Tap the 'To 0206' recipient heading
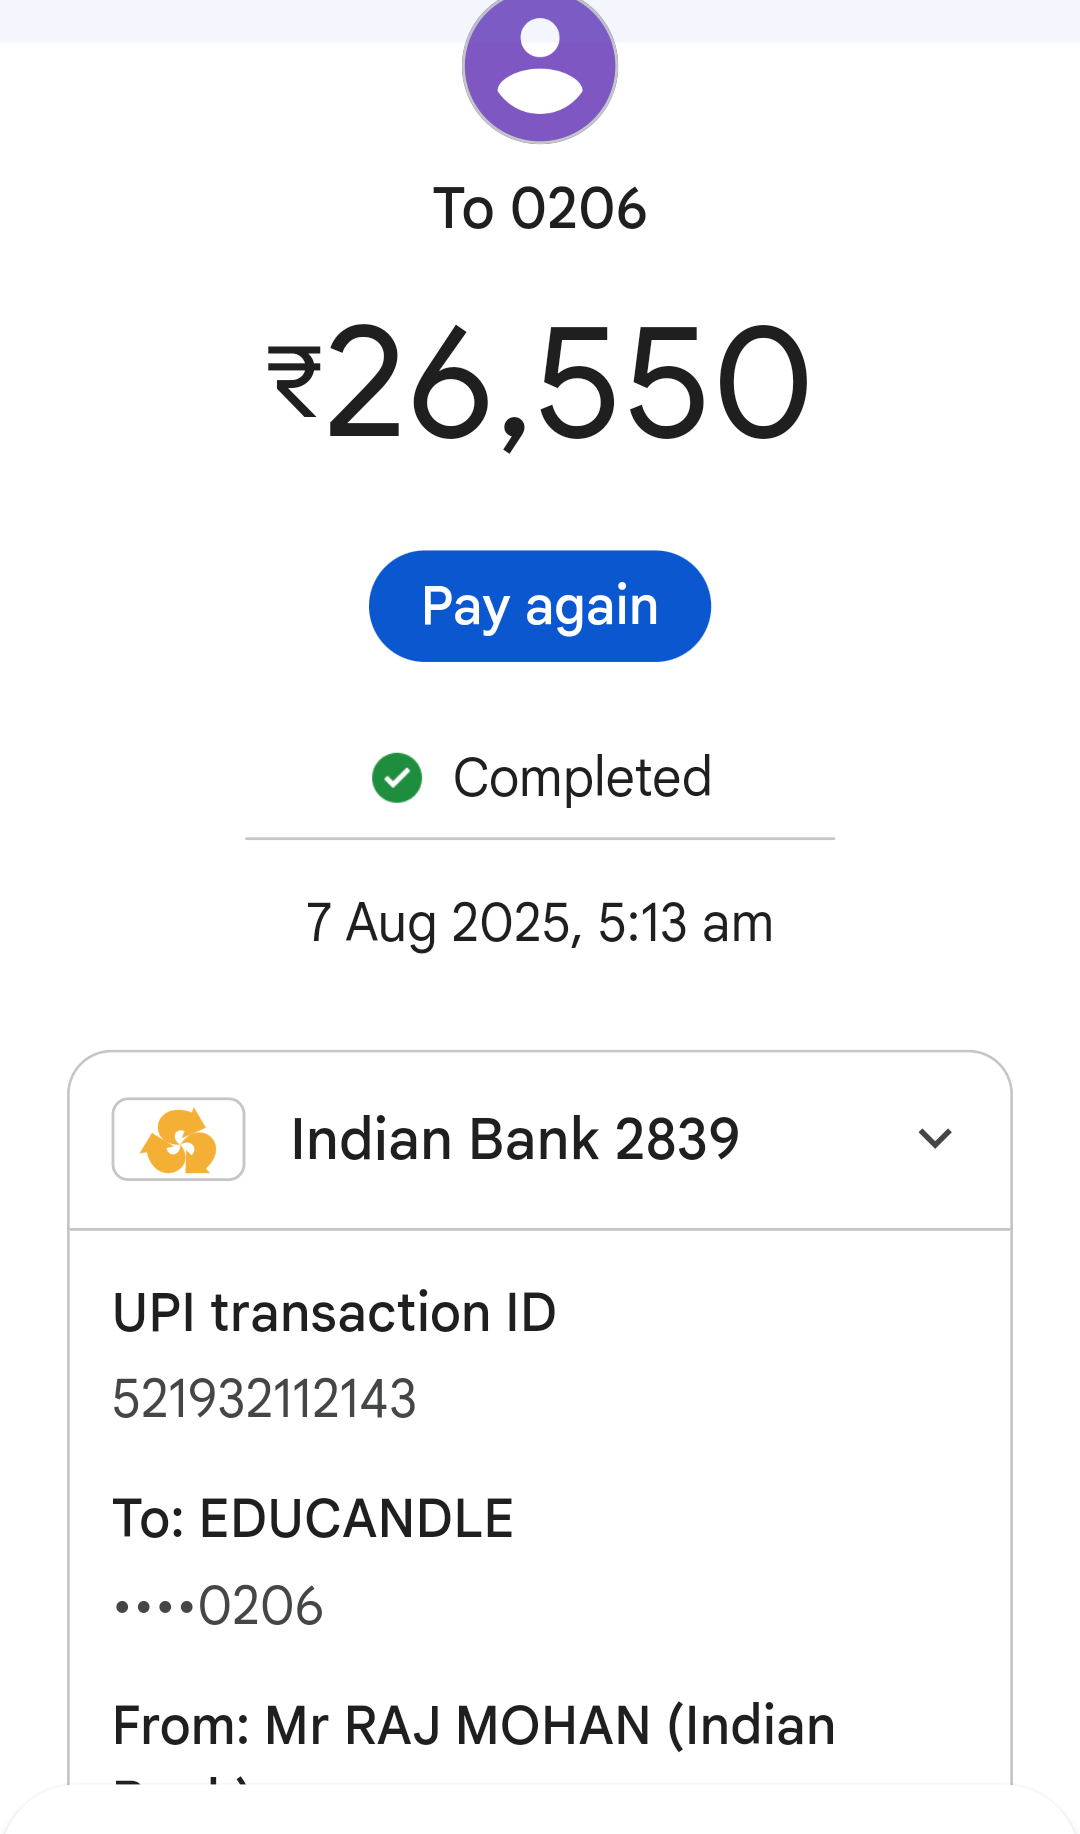Viewport: 1080px width, 1834px height. coord(540,209)
